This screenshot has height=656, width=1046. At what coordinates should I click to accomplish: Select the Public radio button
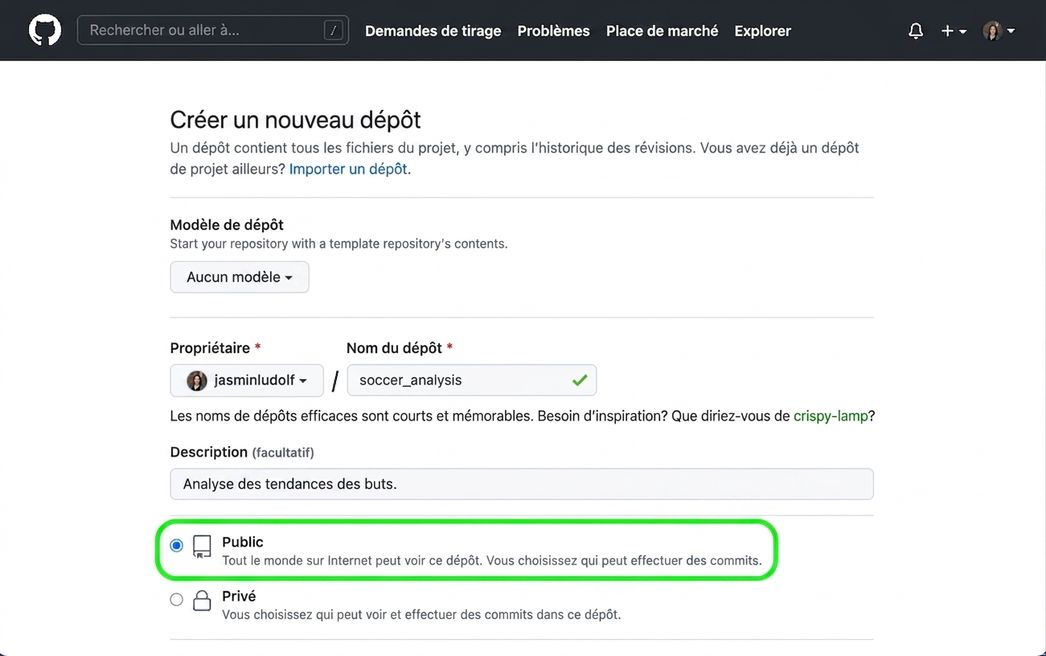click(x=176, y=545)
